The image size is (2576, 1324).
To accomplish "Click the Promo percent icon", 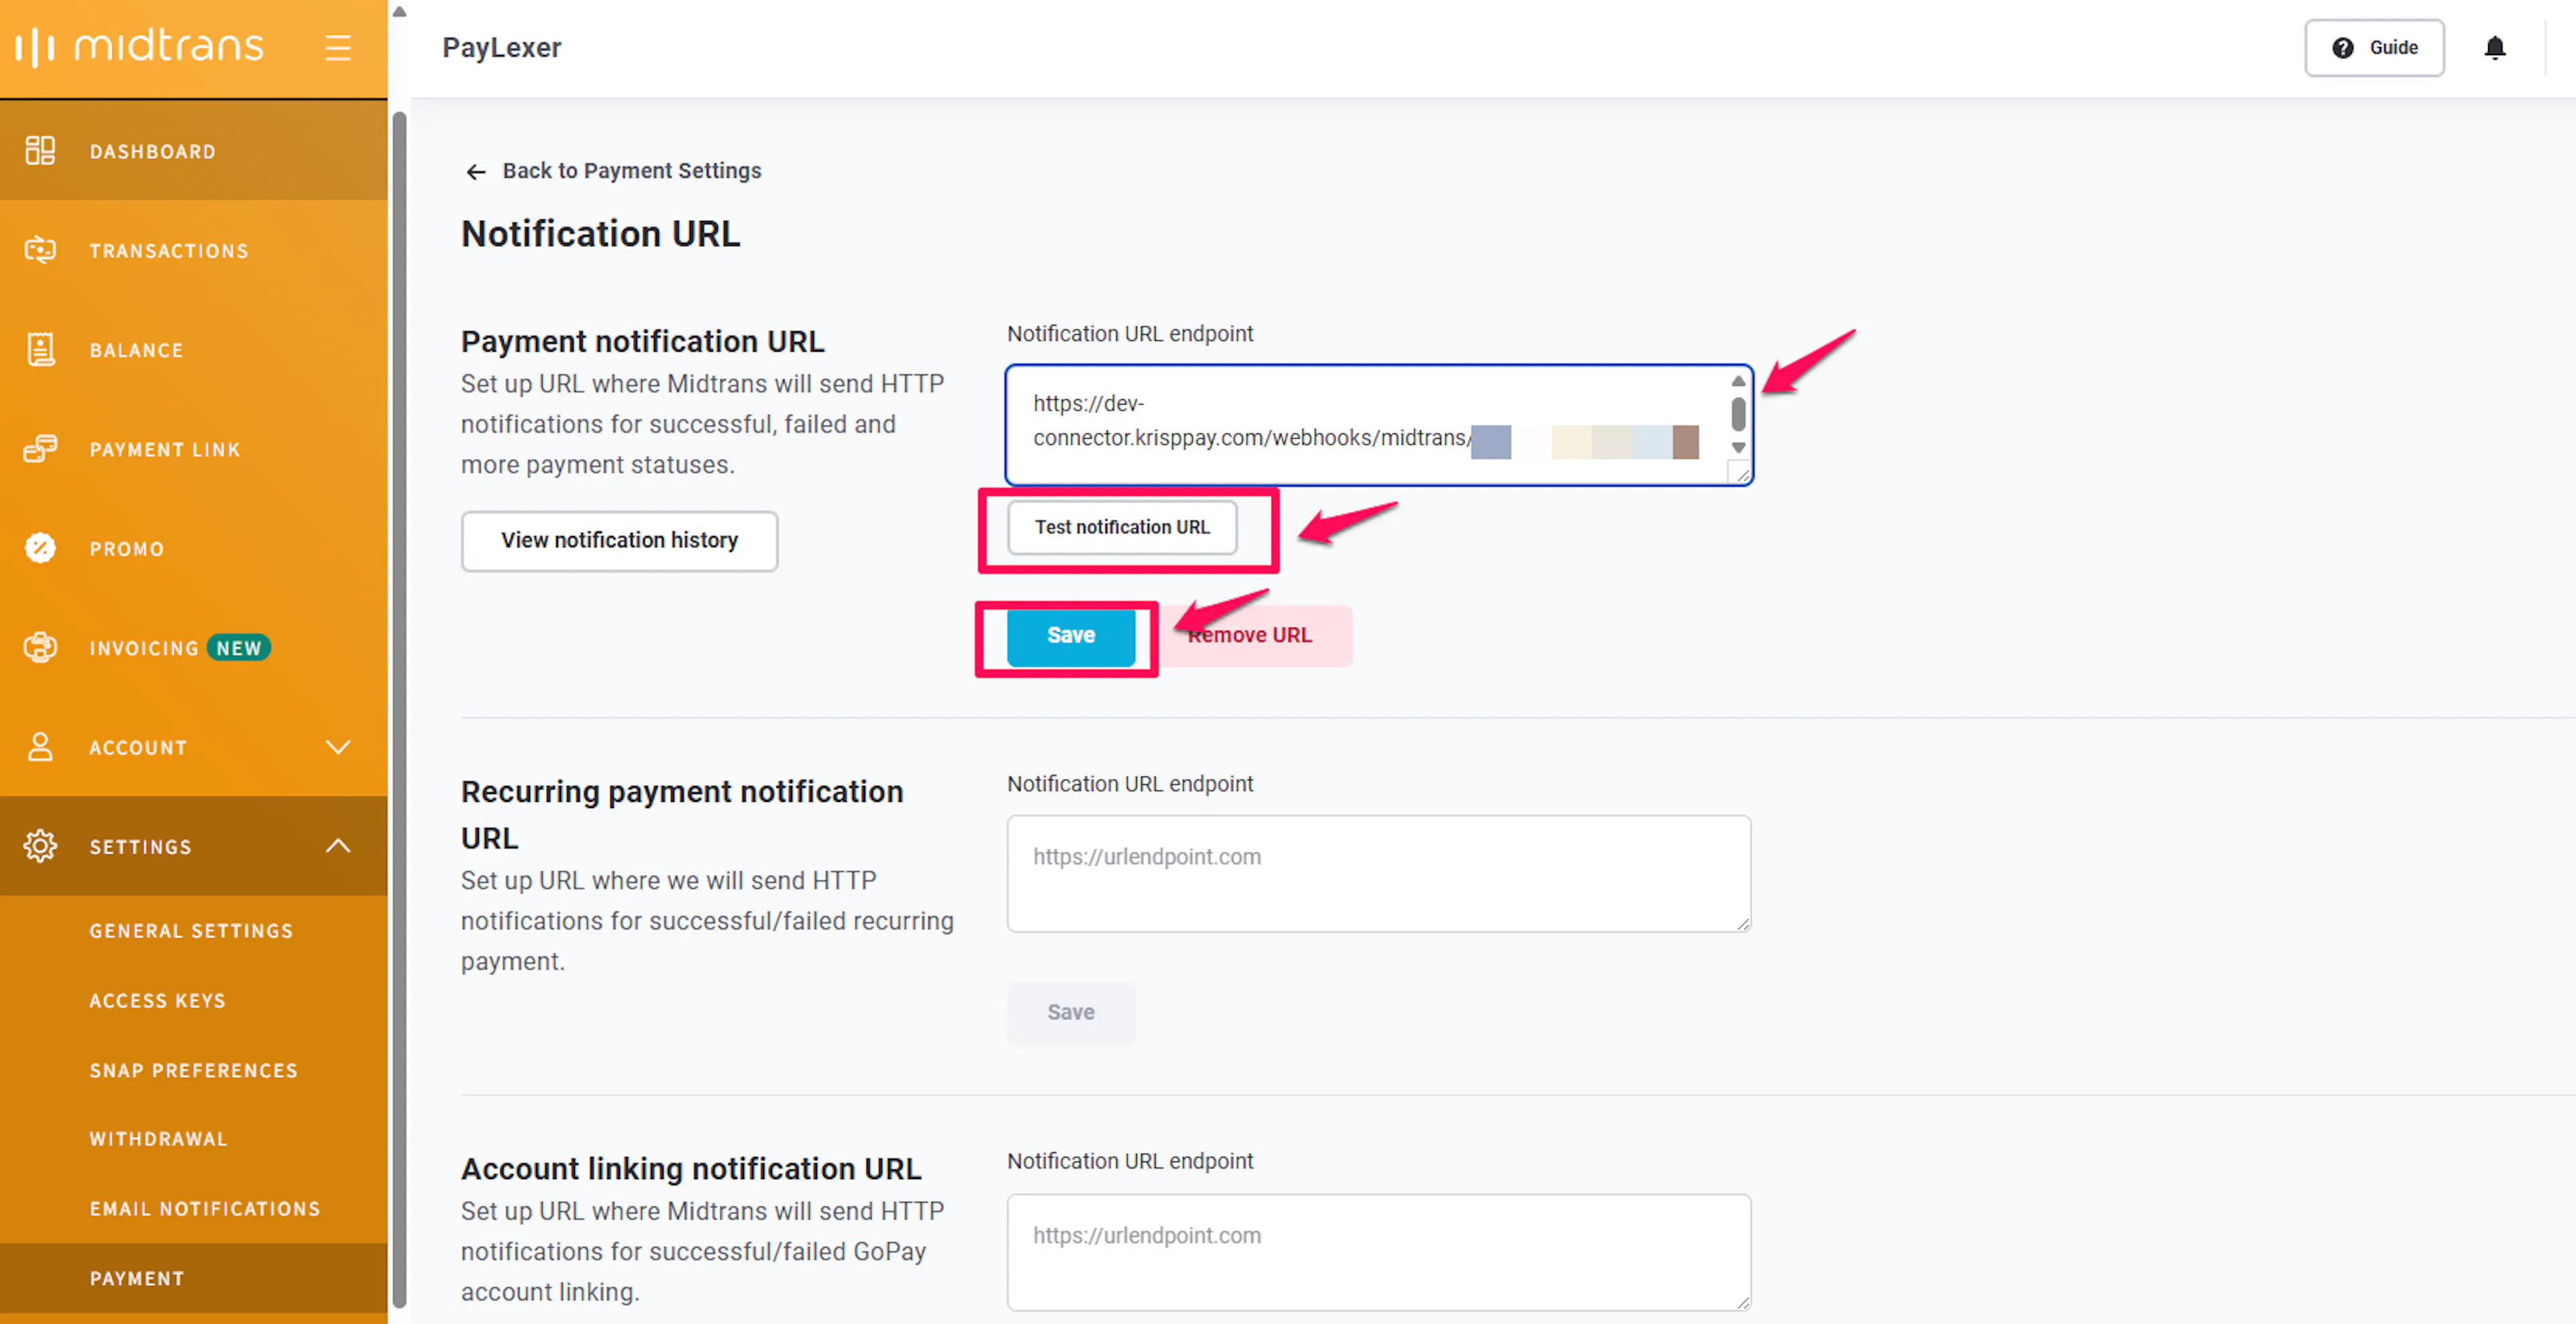I will tap(40, 548).
